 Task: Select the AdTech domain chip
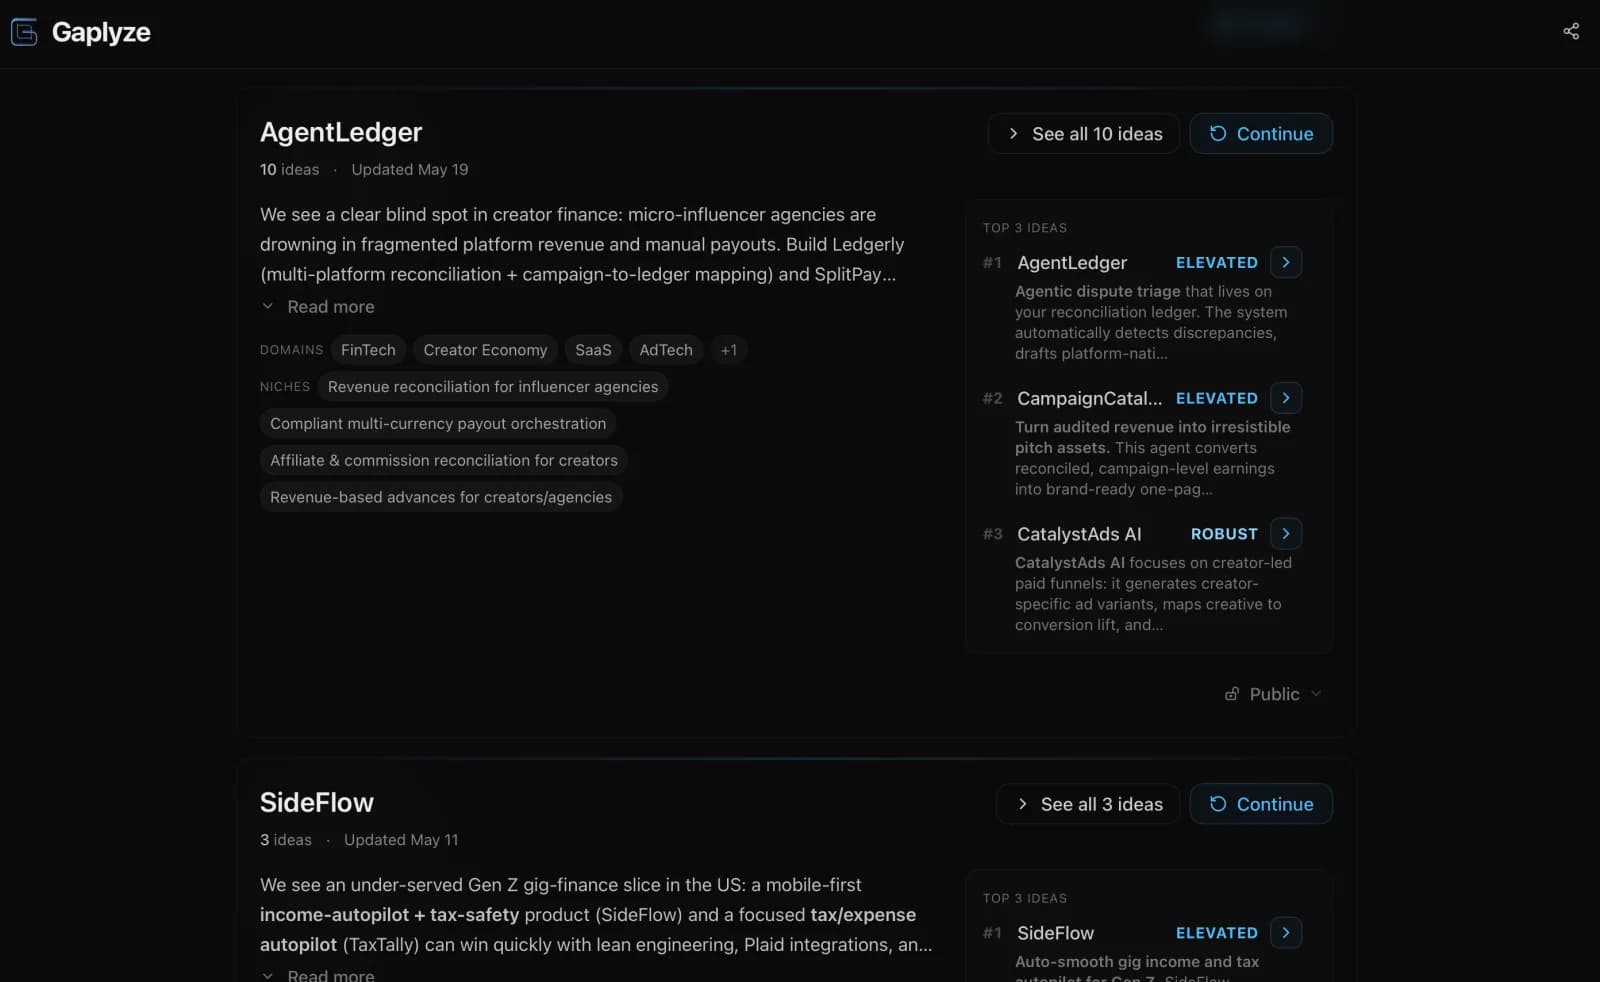pyautogui.click(x=666, y=350)
